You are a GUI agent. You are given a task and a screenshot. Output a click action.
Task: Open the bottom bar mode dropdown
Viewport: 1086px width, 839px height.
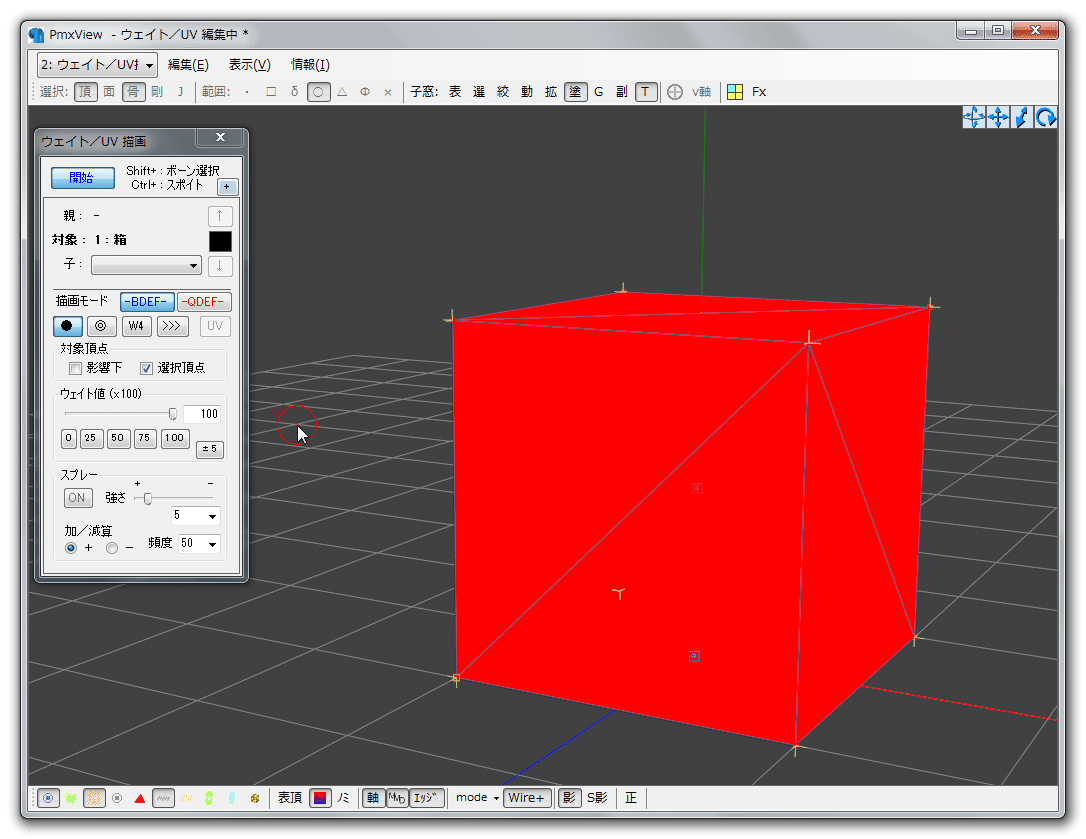(x=478, y=797)
